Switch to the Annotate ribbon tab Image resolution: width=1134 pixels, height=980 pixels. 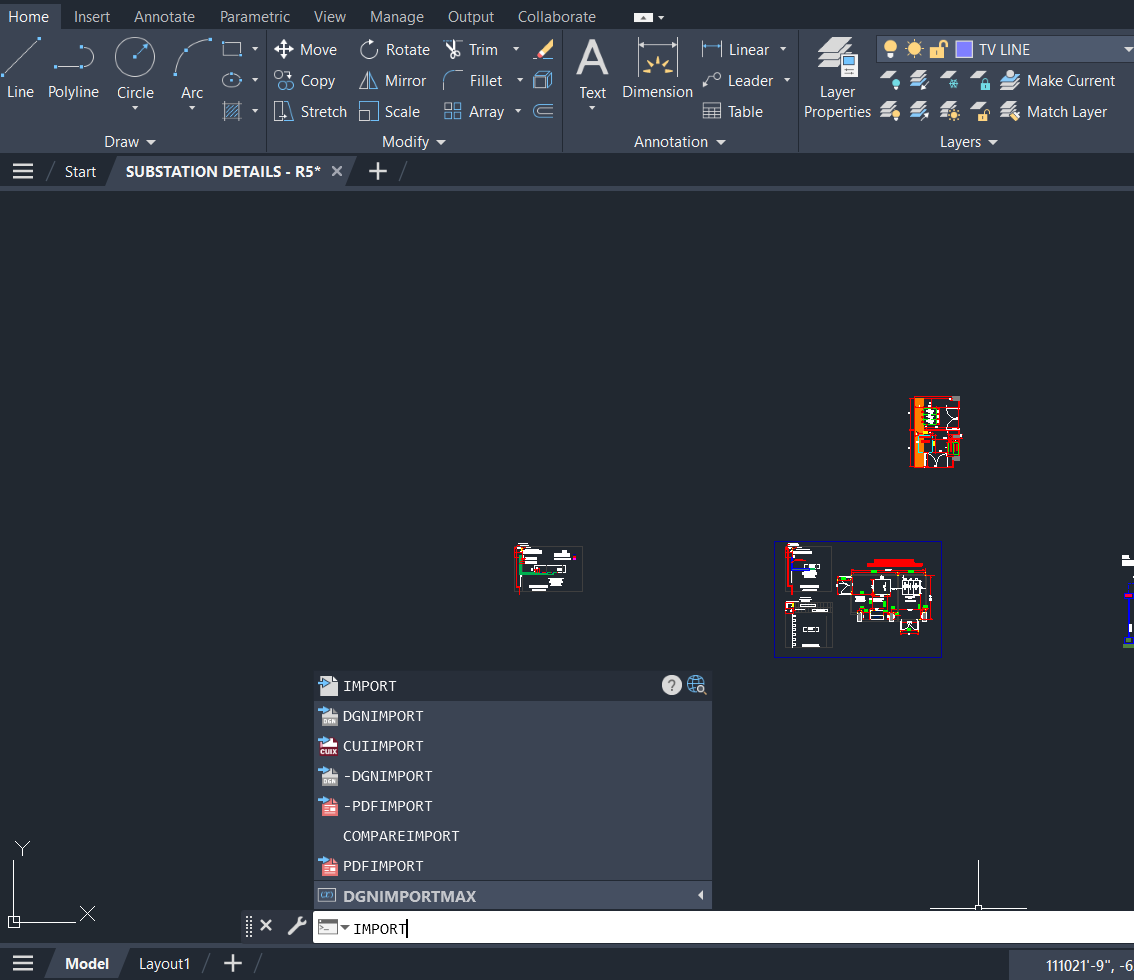tap(164, 17)
